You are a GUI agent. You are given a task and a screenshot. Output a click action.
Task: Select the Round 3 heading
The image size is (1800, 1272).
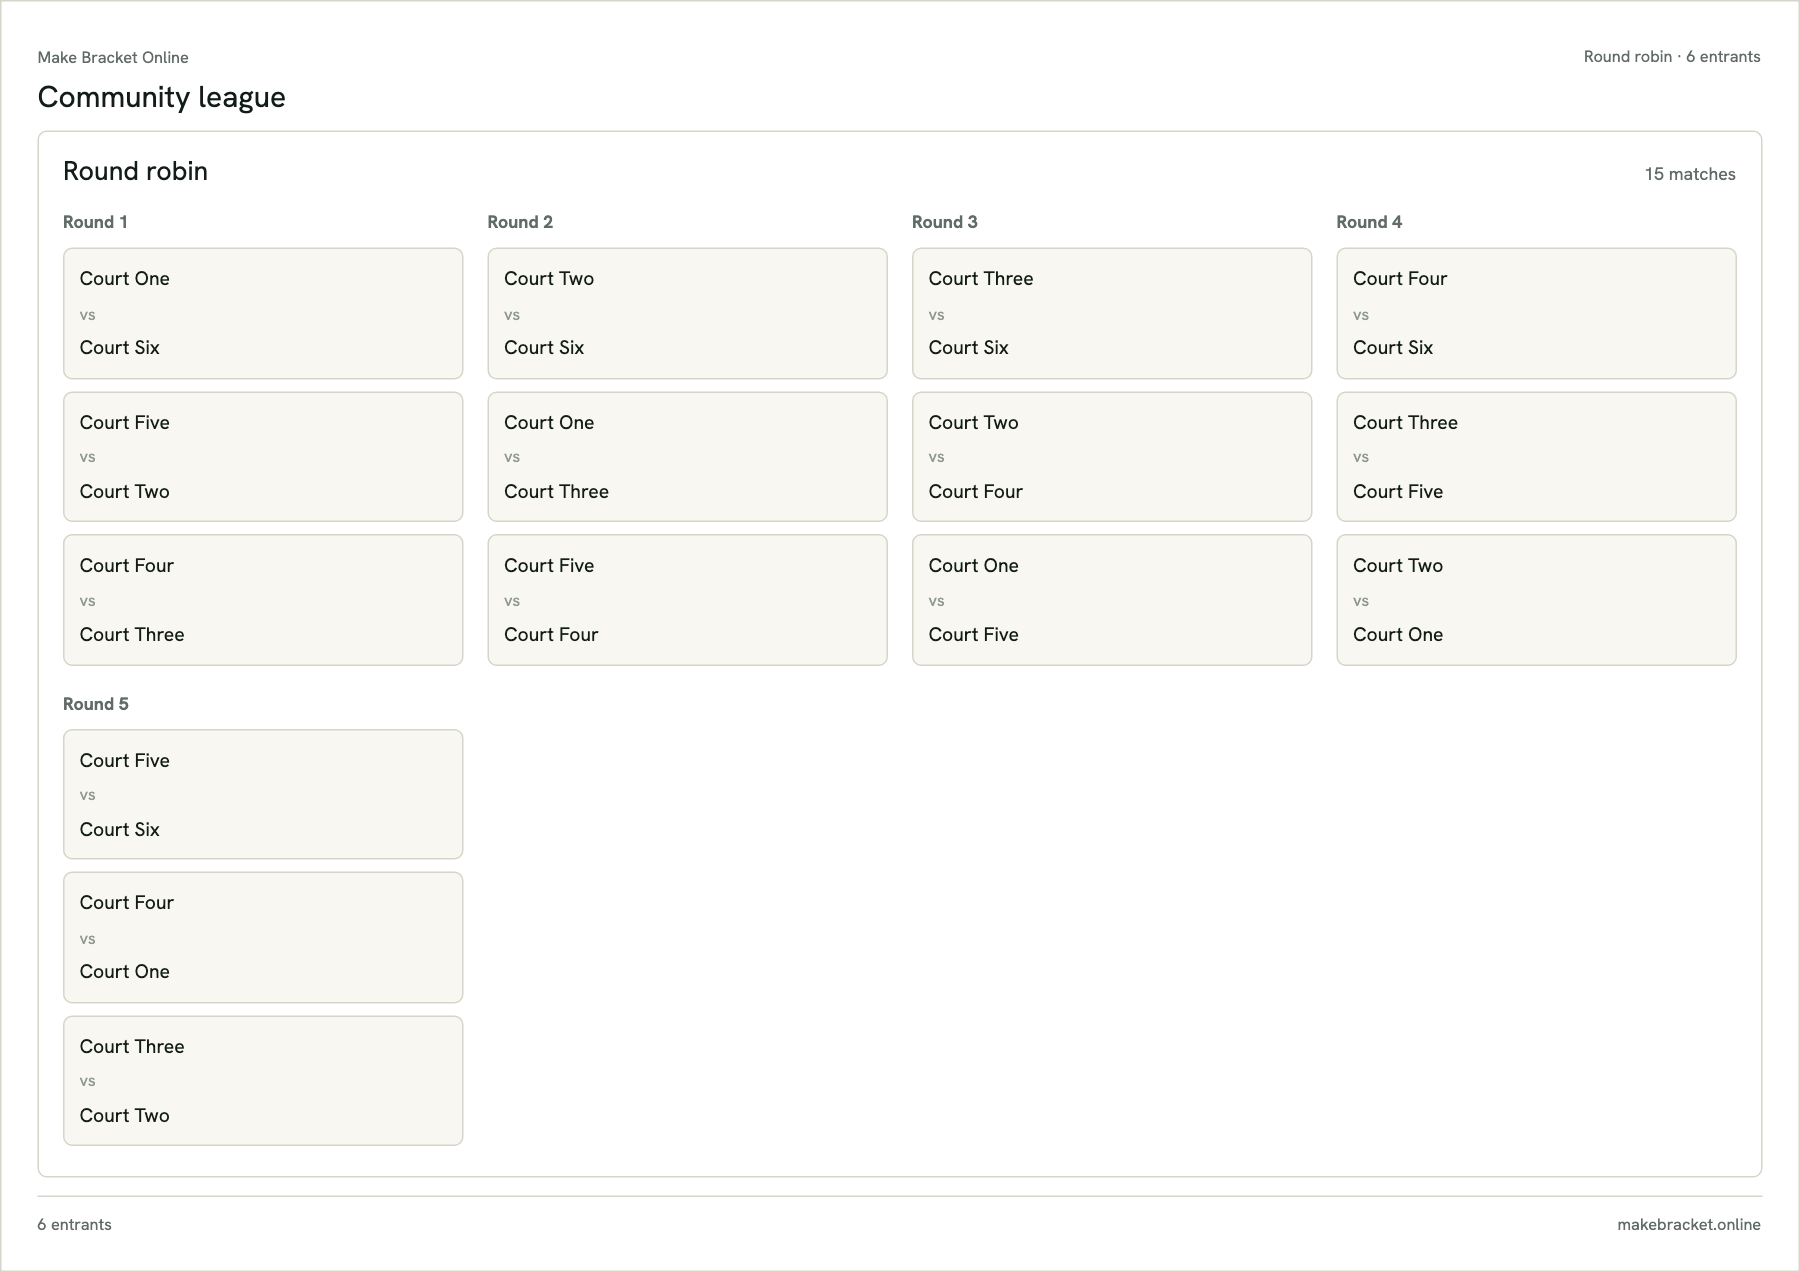[x=945, y=222]
